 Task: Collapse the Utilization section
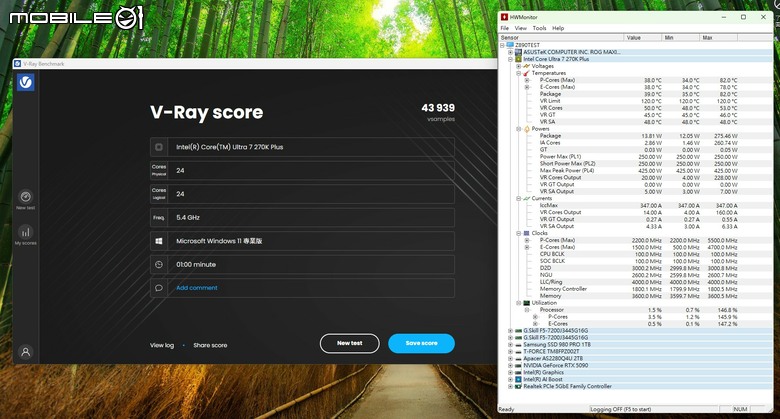coord(518,303)
